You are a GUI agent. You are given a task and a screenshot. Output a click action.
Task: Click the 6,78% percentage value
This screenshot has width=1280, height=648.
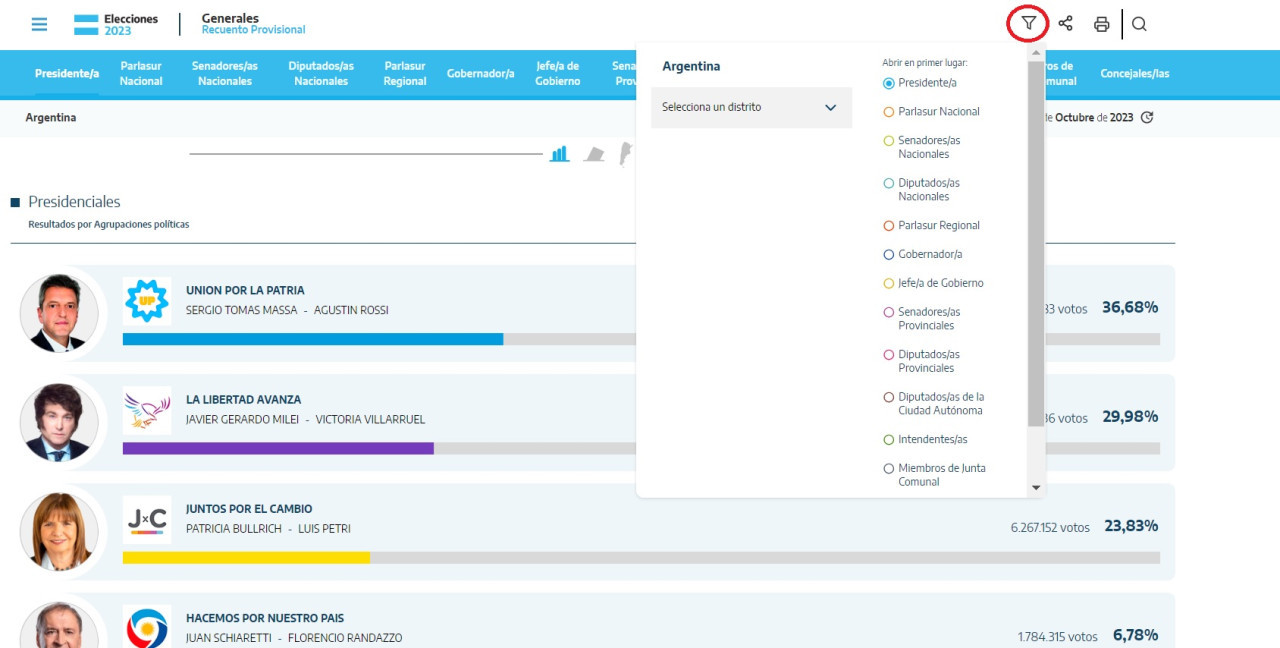pyautogui.click(x=1135, y=635)
